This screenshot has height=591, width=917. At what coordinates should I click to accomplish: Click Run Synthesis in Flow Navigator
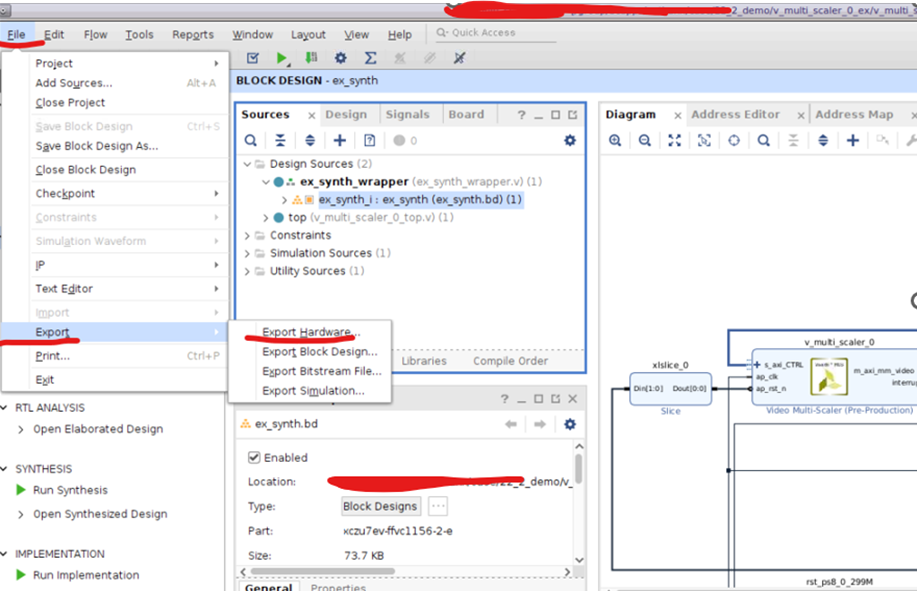pyautogui.click(x=70, y=490)
